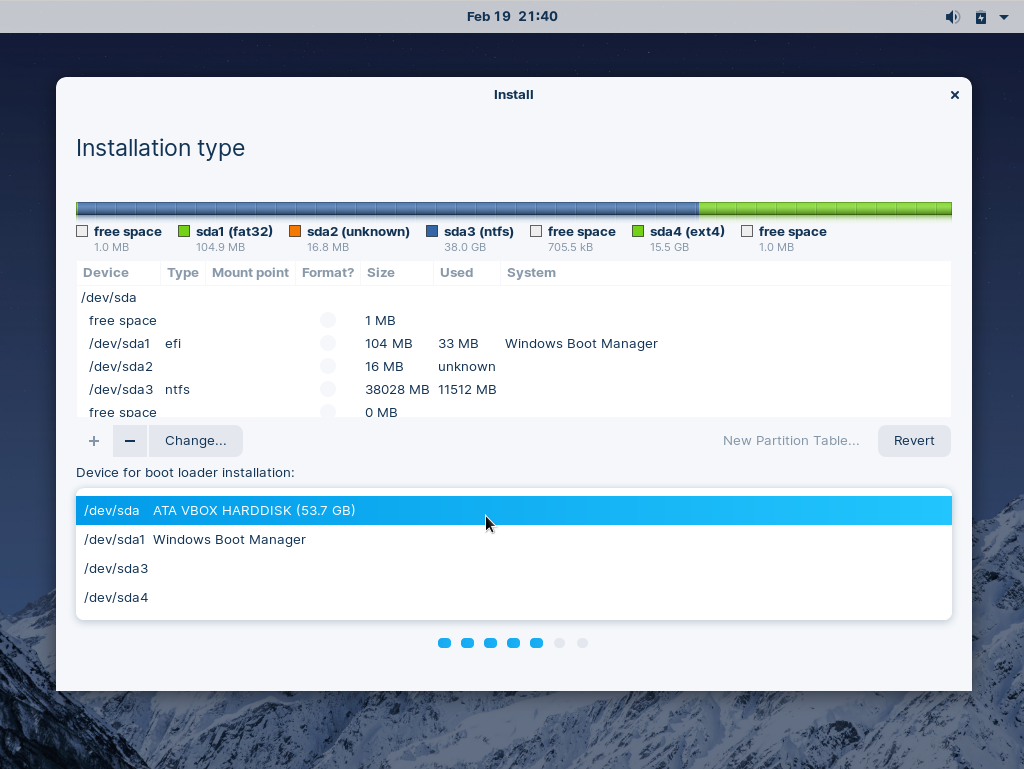Screen dimensions: 1024x769
Task: Close the Install window
Action: (954, 95)
